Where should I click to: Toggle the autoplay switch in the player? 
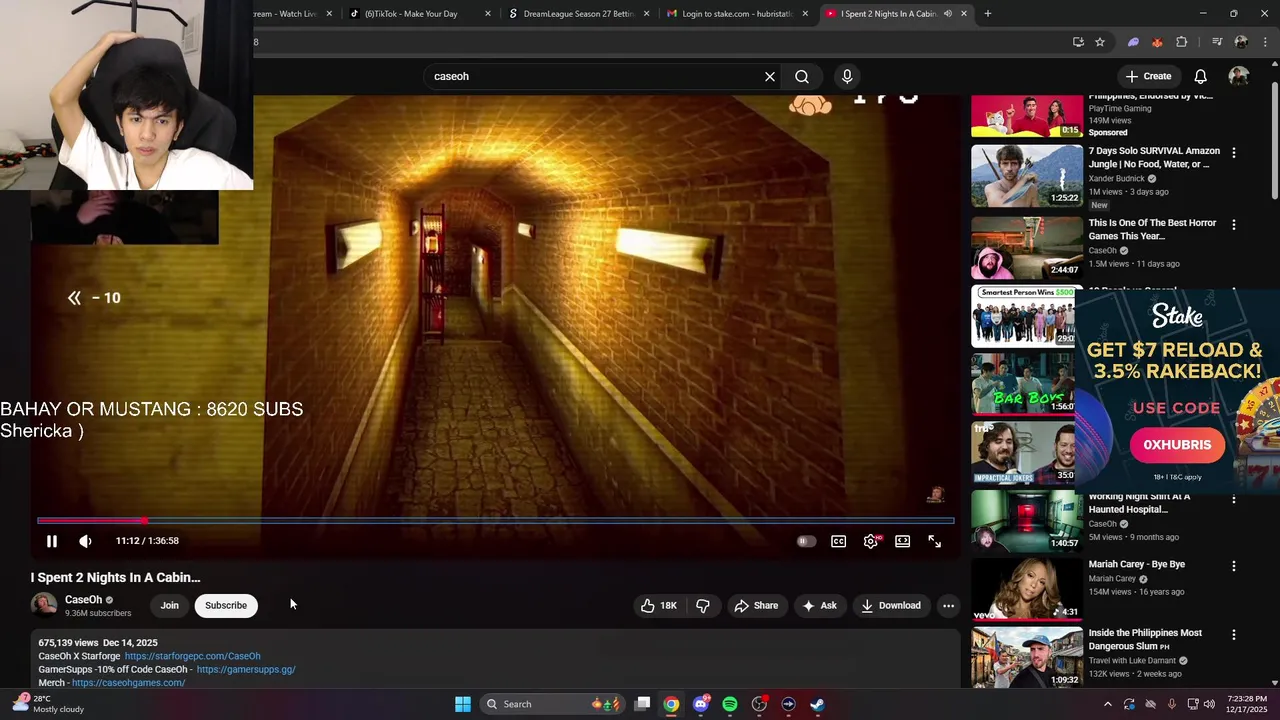(806, 541)
